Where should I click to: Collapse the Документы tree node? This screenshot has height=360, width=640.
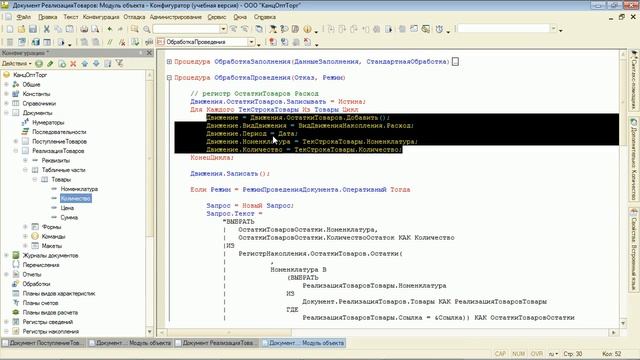pos(7,113)
